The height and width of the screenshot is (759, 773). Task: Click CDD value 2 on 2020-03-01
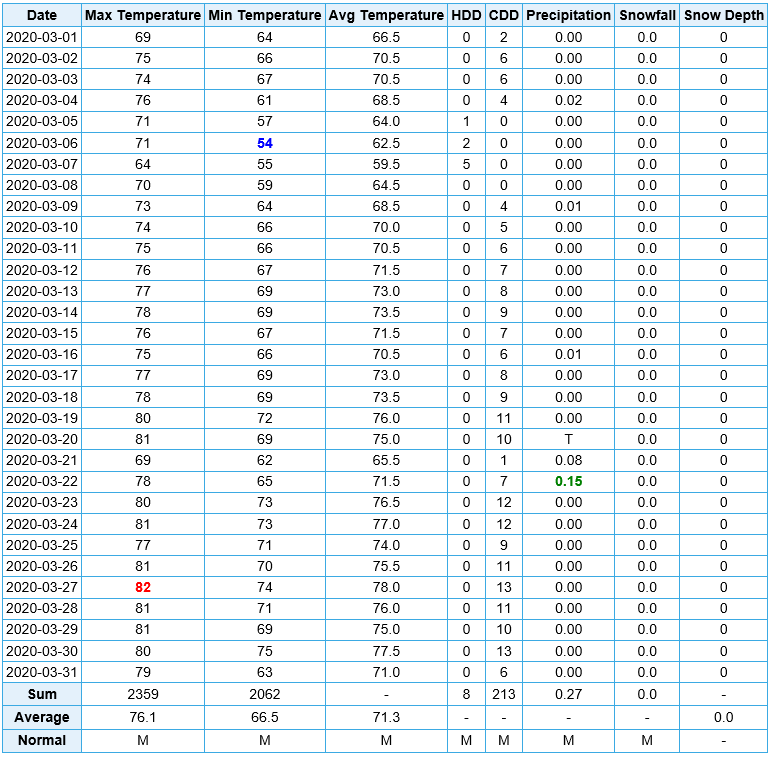pos(504,37)
